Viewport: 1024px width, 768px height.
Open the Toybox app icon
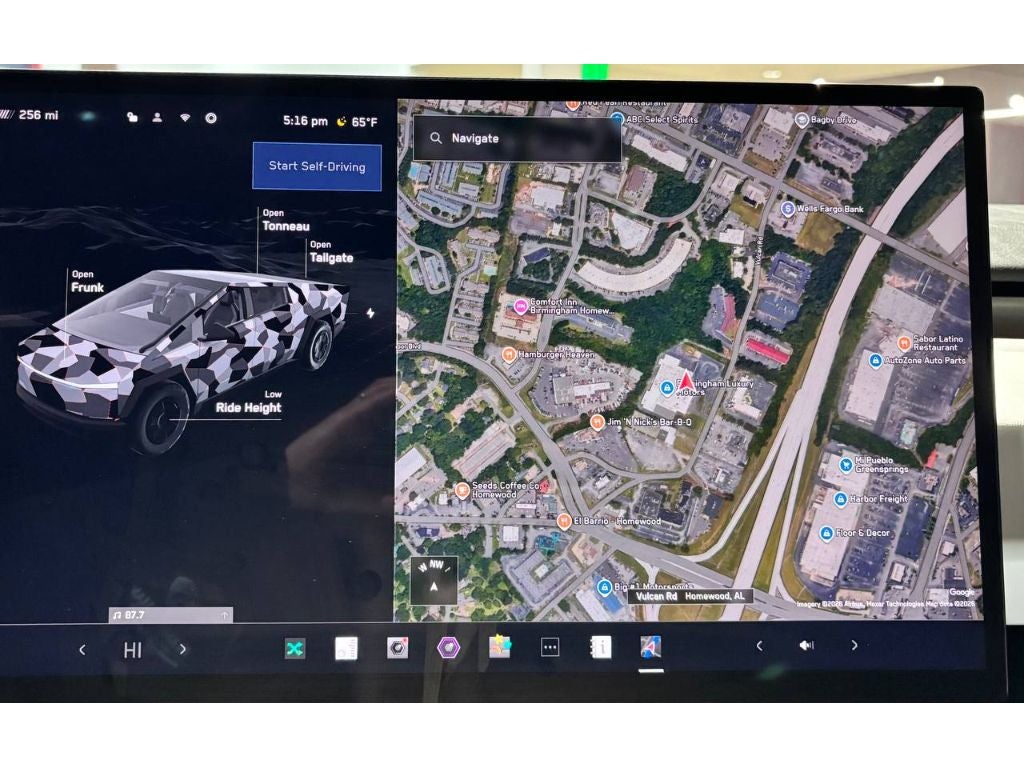pyautogui.click(x=499, y=647)
